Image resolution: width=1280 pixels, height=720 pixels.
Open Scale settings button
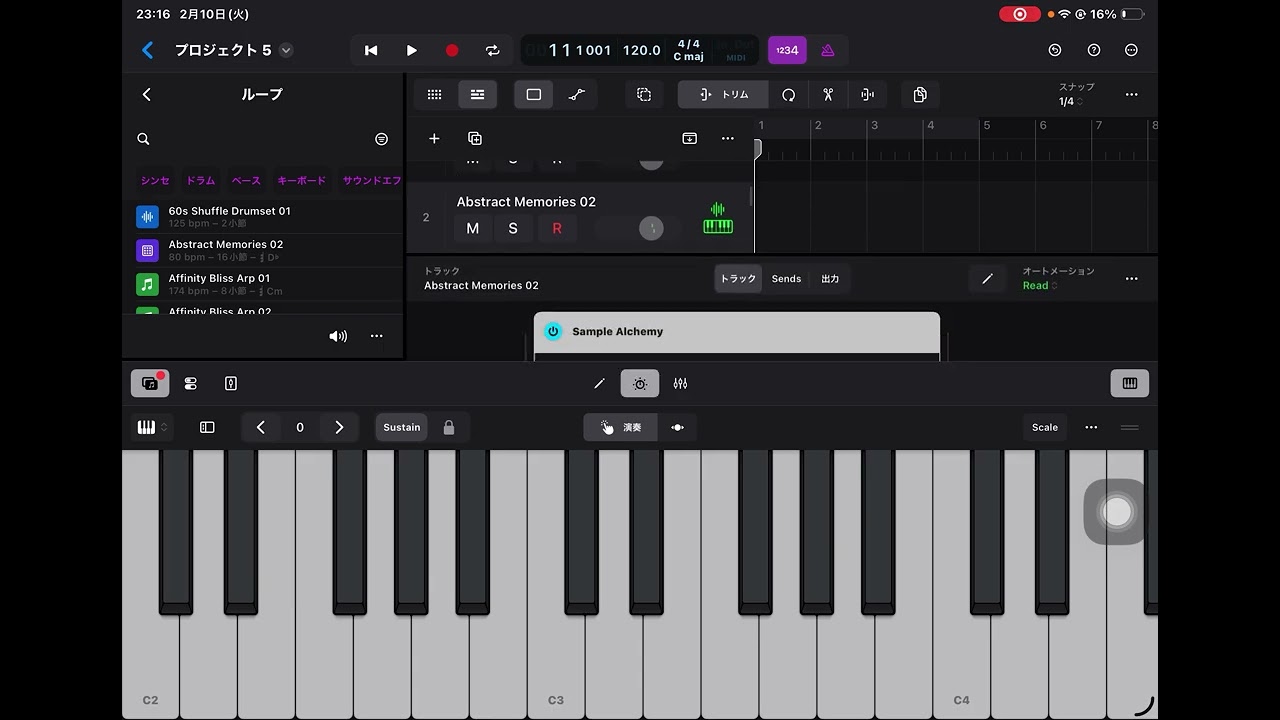click(1045, 427)
